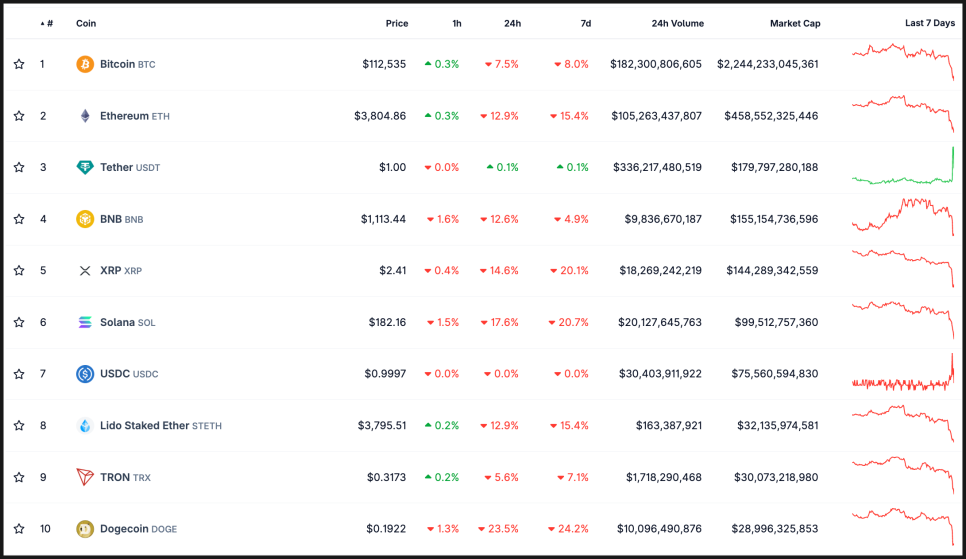
Task: Sort by the 7d change column
Action: pos(584,23)
